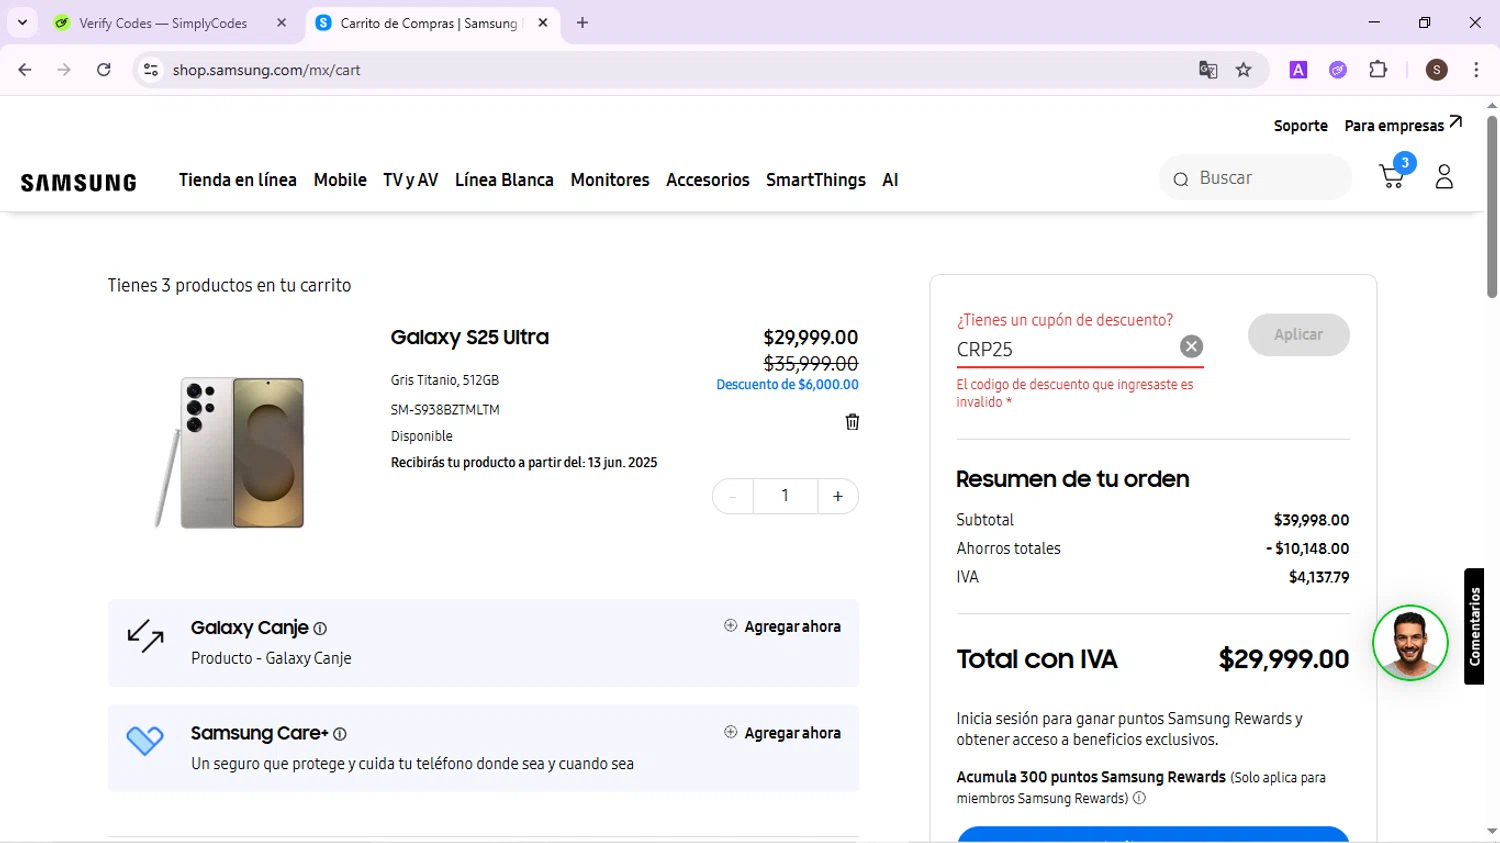Close the Carrito de Compras tab

coord(543,23)
